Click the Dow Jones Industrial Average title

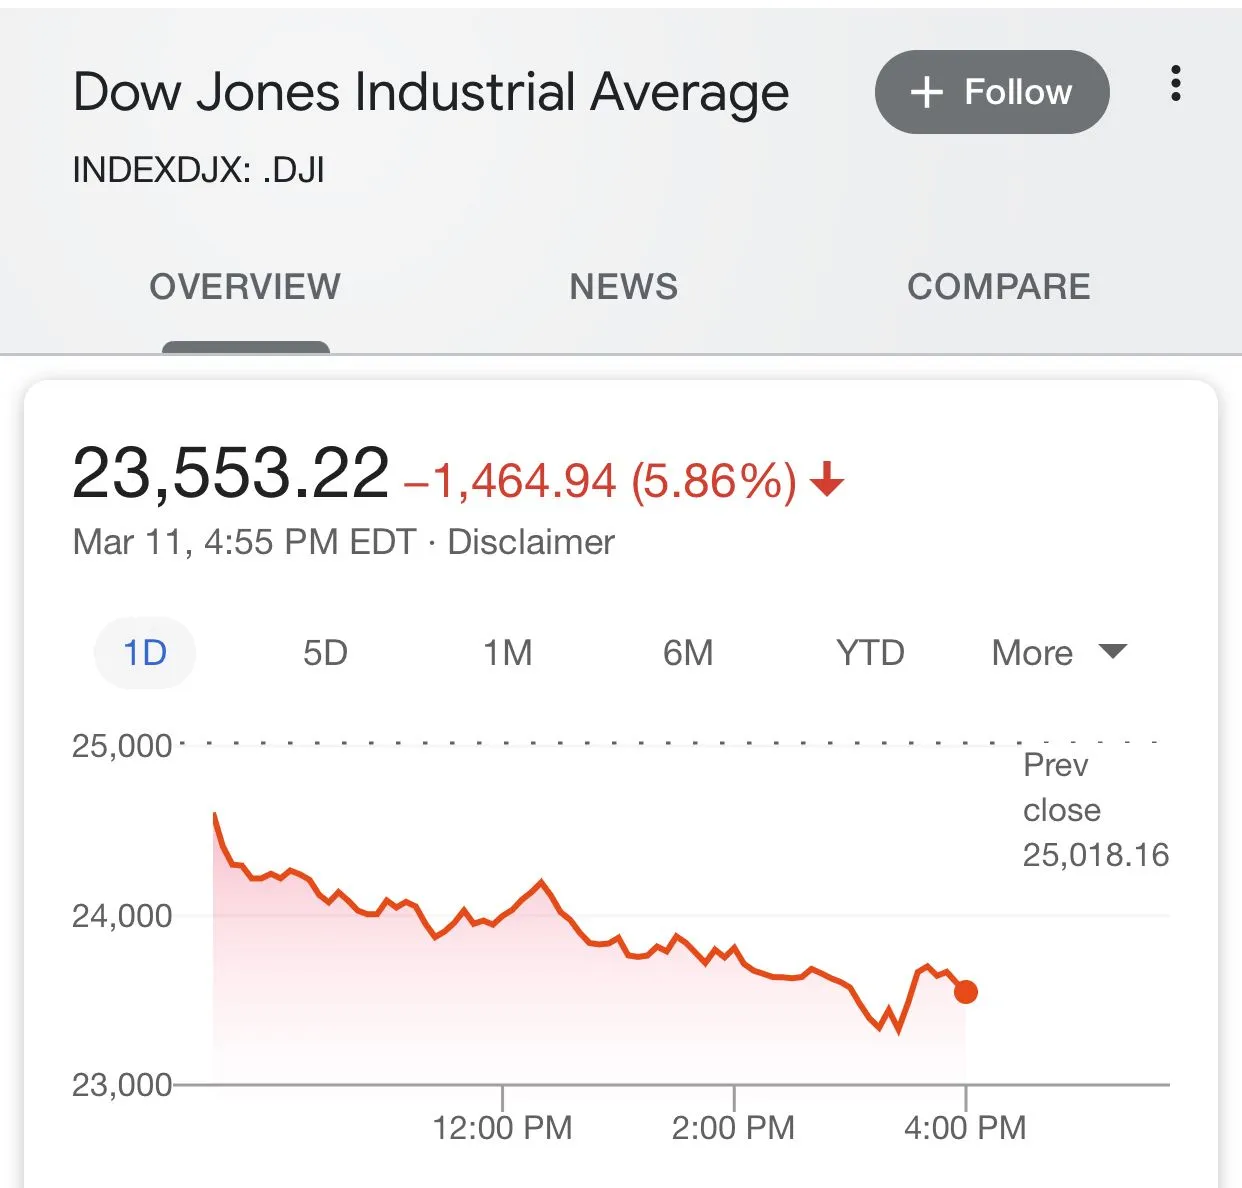(431, 92)
